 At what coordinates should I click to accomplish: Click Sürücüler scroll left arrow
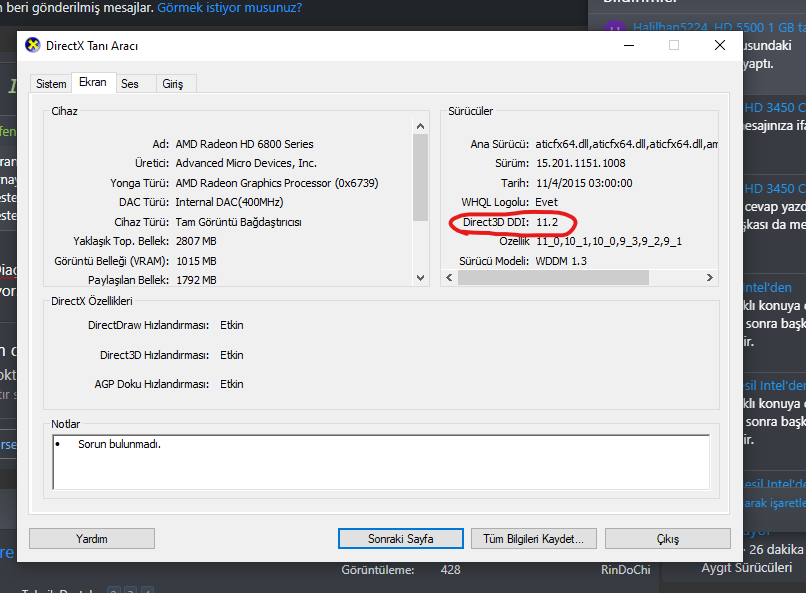[449, 277]
